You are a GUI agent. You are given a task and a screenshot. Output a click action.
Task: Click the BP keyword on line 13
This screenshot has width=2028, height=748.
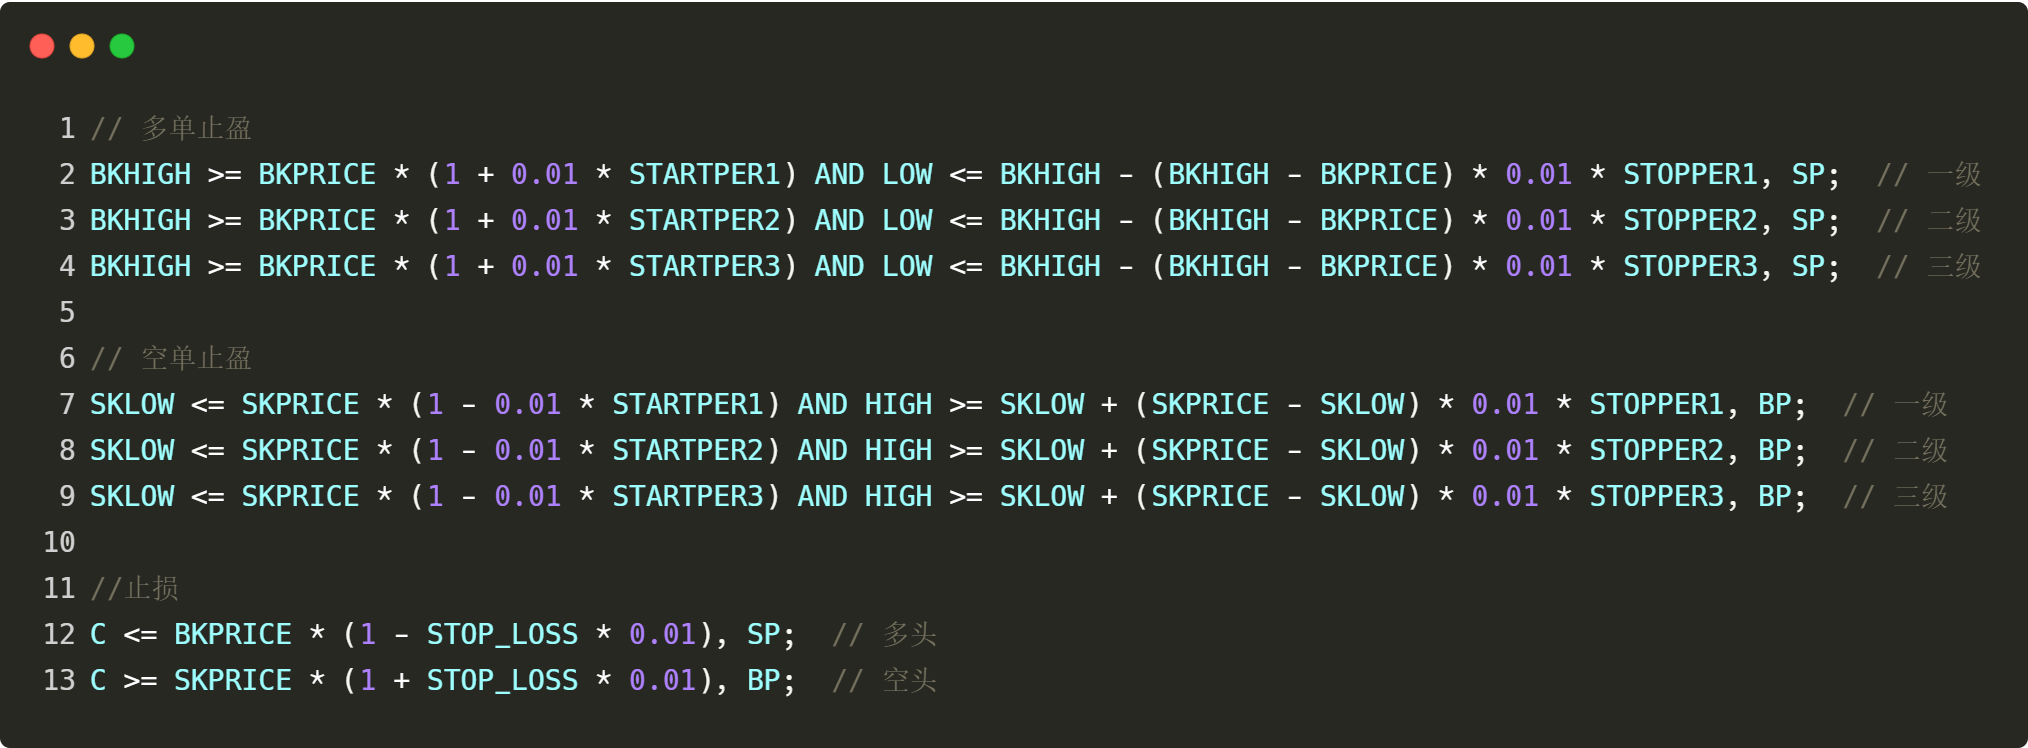click(x=764, y=680)
